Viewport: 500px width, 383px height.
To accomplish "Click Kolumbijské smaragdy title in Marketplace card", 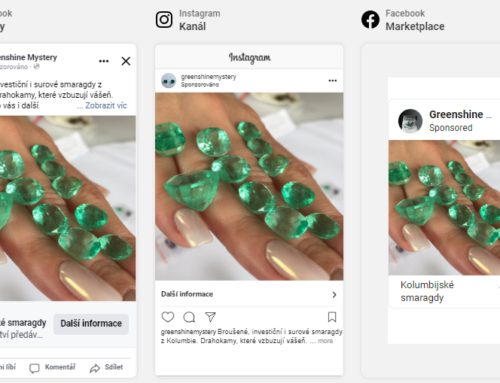I will click(x=427, y=291).
